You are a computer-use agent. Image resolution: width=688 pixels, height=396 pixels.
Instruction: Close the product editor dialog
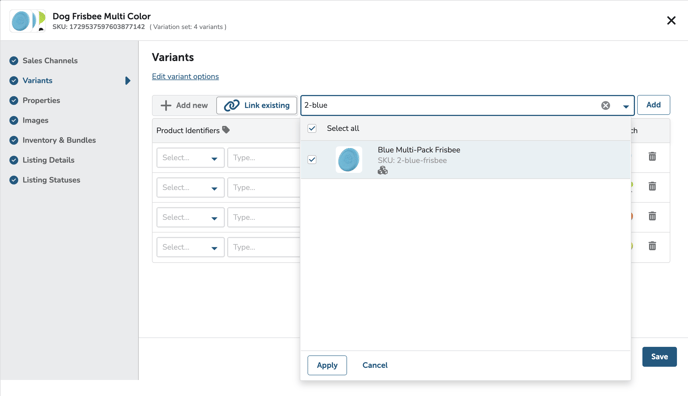pyautogui.click(x=671, y=20)
